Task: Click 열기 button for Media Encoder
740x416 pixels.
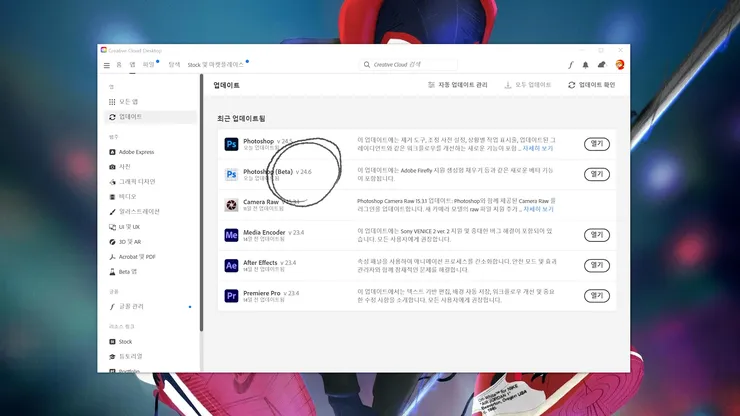Action: (x=597, y=235)
